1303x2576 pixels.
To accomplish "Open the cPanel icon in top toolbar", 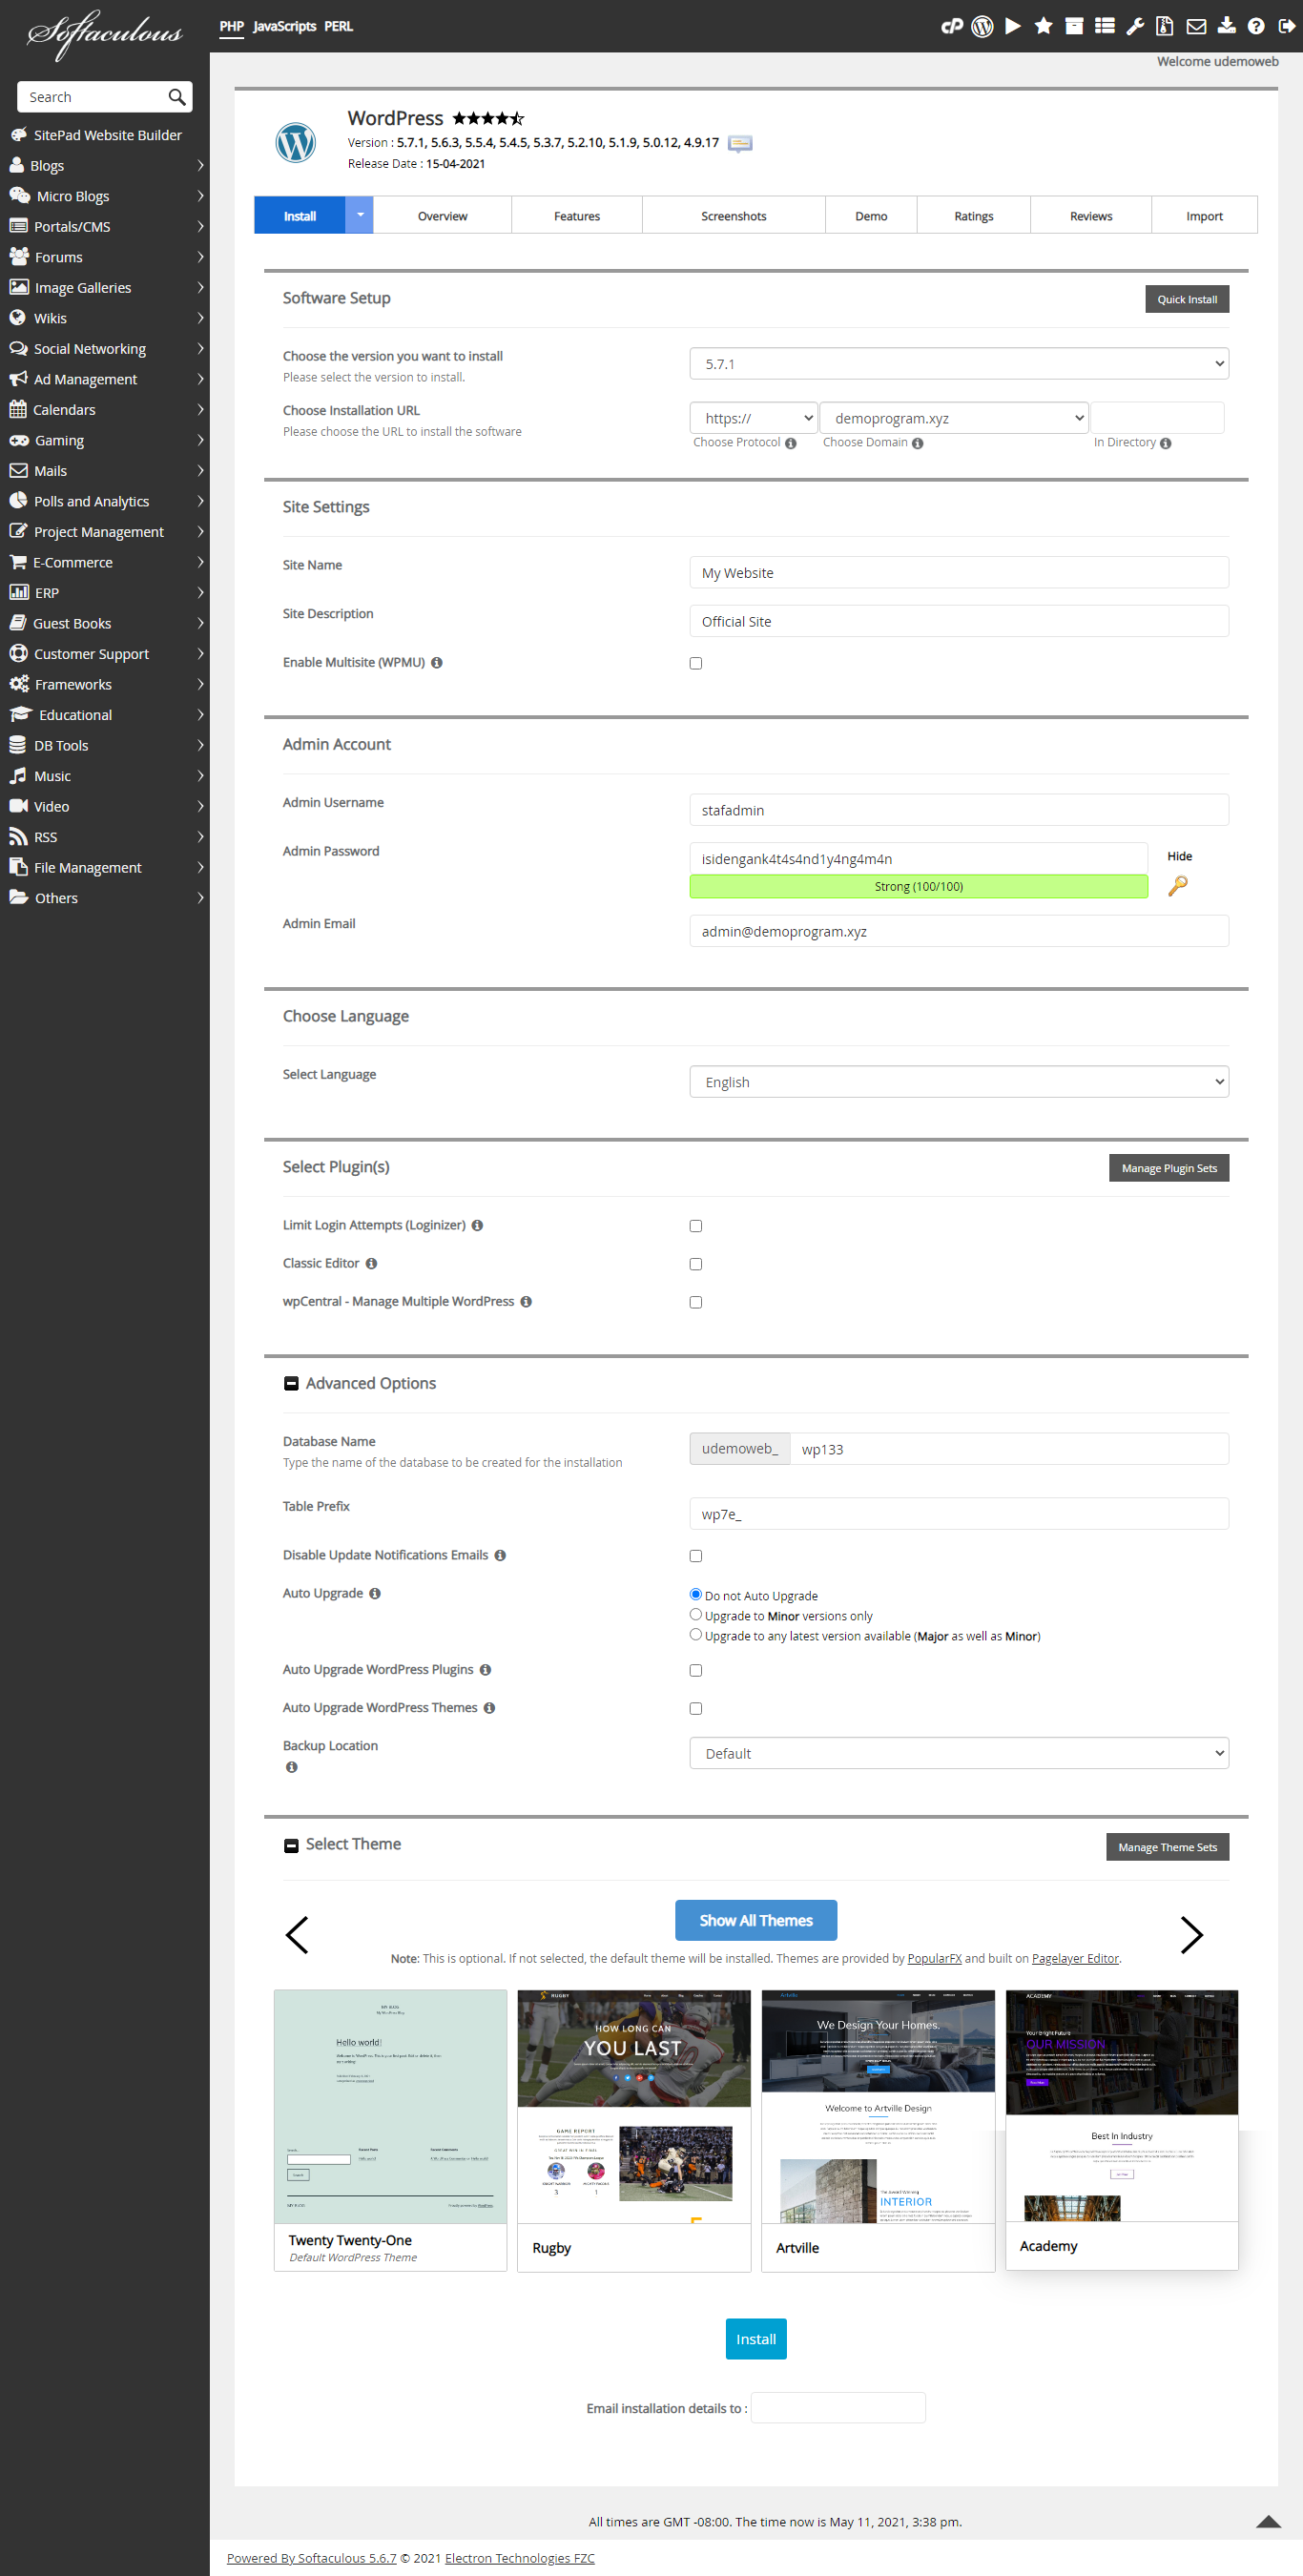I will coord(952,26).
